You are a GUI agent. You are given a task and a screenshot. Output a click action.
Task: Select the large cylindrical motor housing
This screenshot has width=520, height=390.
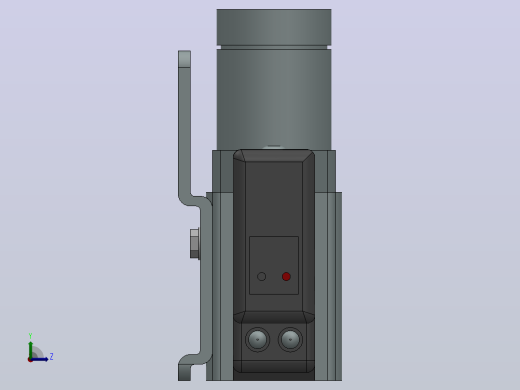[274, 79]
